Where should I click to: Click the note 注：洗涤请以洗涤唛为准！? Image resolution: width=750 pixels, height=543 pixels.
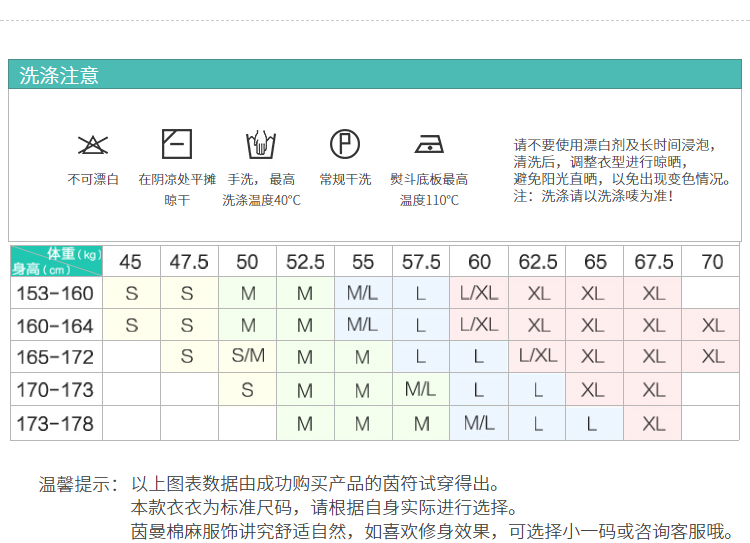tap(594, 196)
